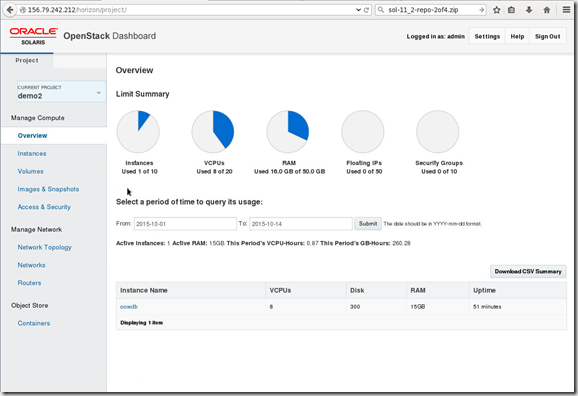Click the Object Store section heading
The width and height of the screenshot is (578, 396).
point(29,305)
